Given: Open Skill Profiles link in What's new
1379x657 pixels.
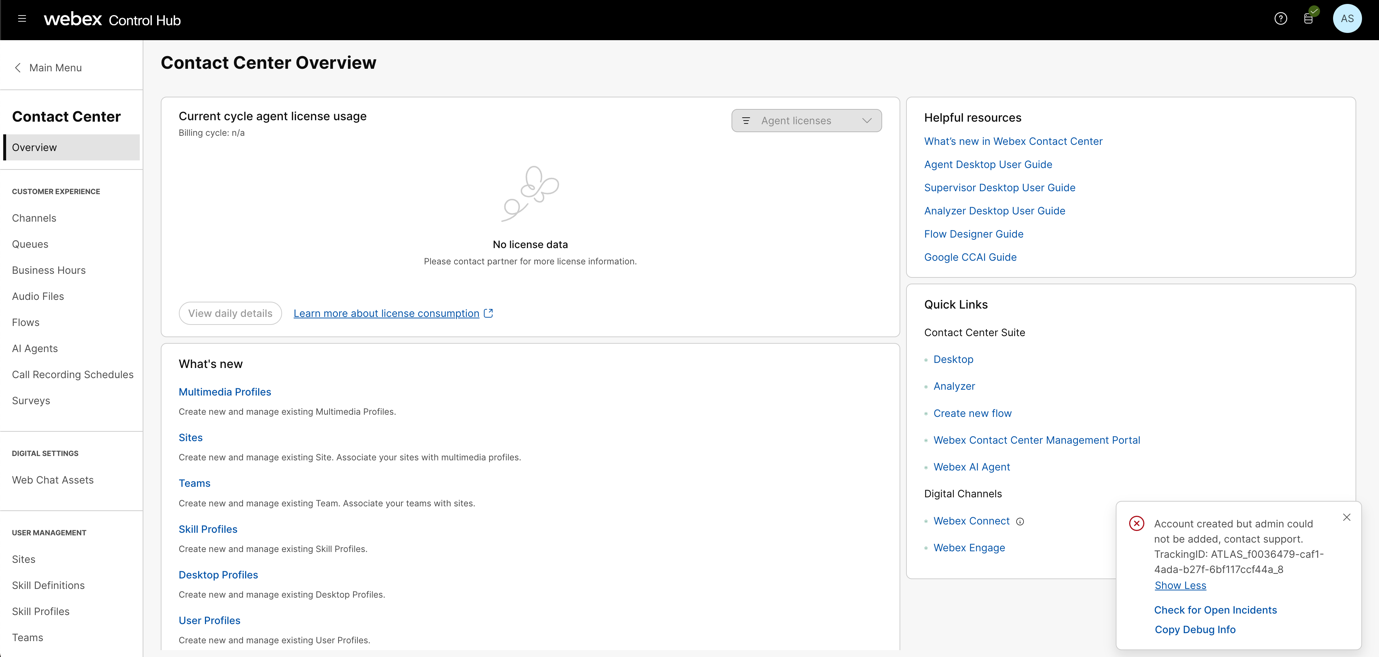Looking at the screenshot, I should [x=208, y=529].
